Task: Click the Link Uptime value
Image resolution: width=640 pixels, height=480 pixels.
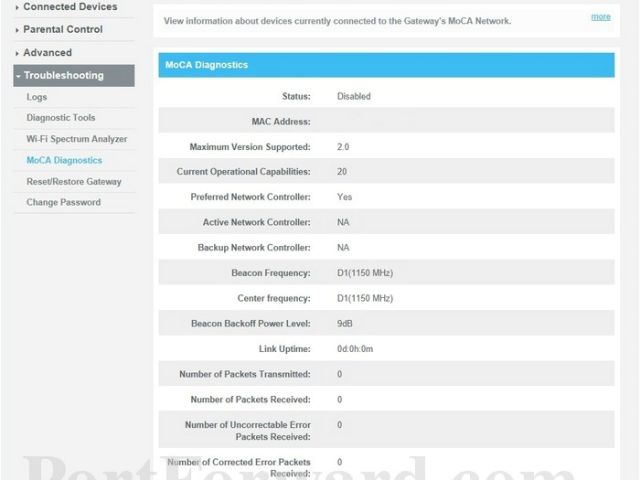Action: (355, 349)
